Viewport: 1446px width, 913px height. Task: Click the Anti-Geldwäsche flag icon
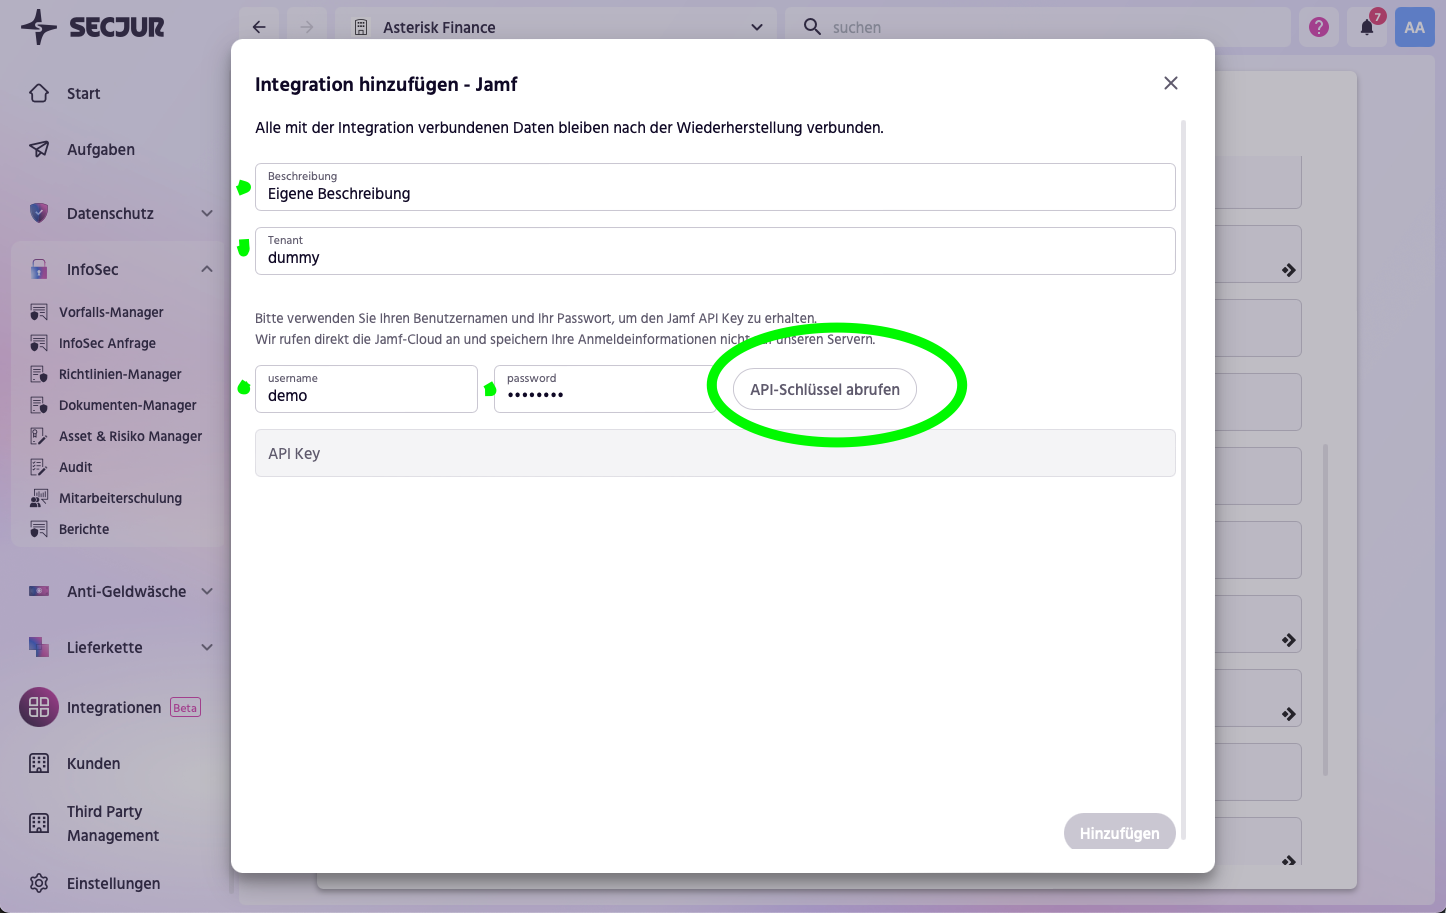39,591
